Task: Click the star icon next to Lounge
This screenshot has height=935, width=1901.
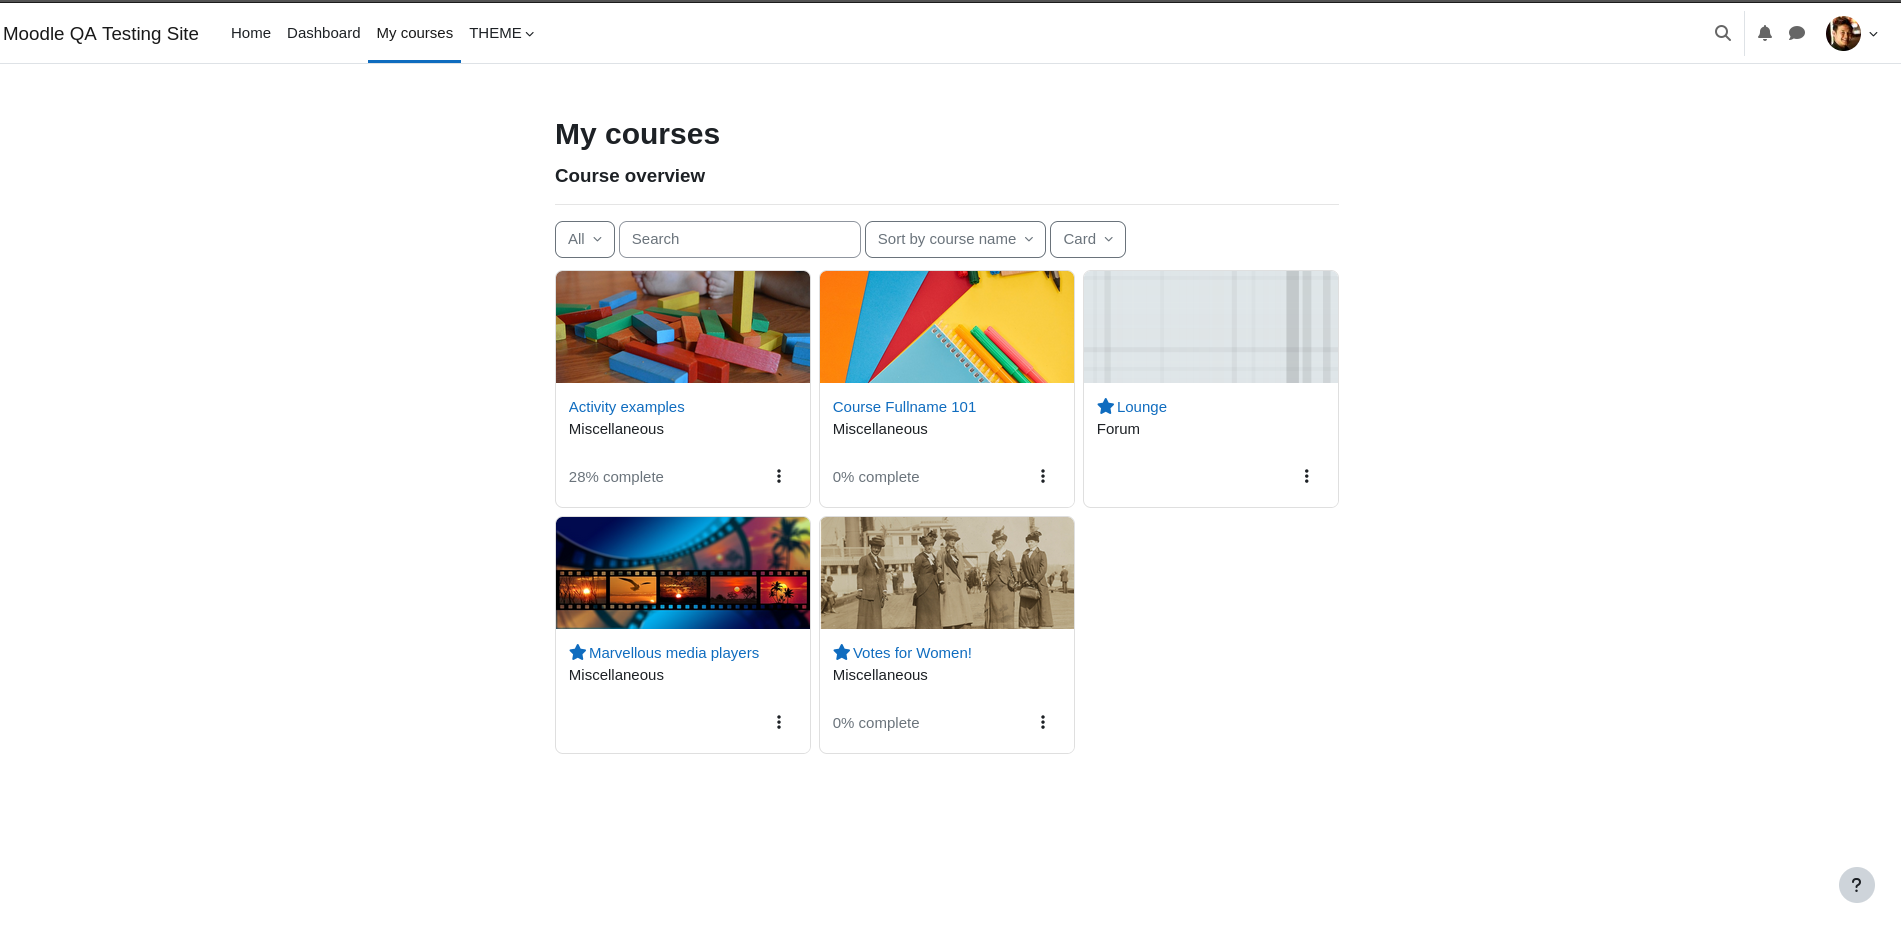Action: (x=1105, y=406)
